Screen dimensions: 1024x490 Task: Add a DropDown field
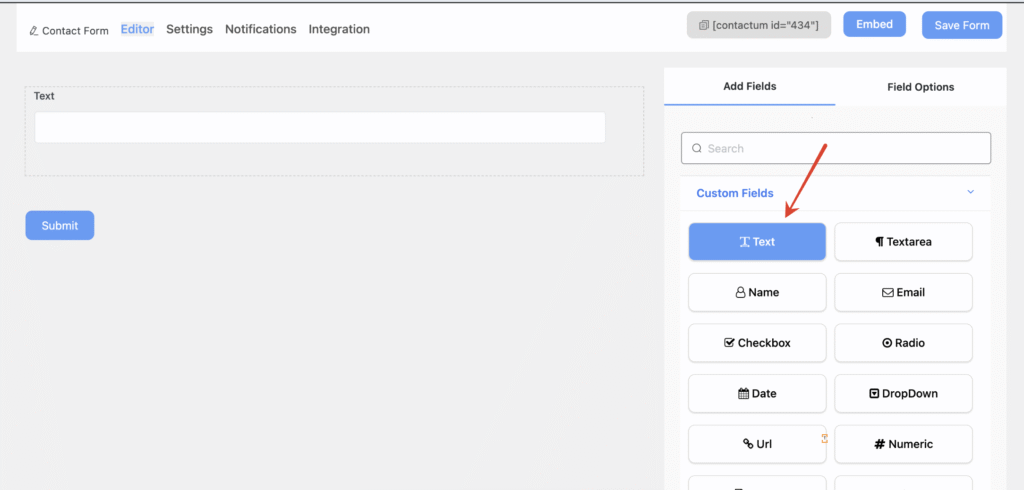[903, 394]
